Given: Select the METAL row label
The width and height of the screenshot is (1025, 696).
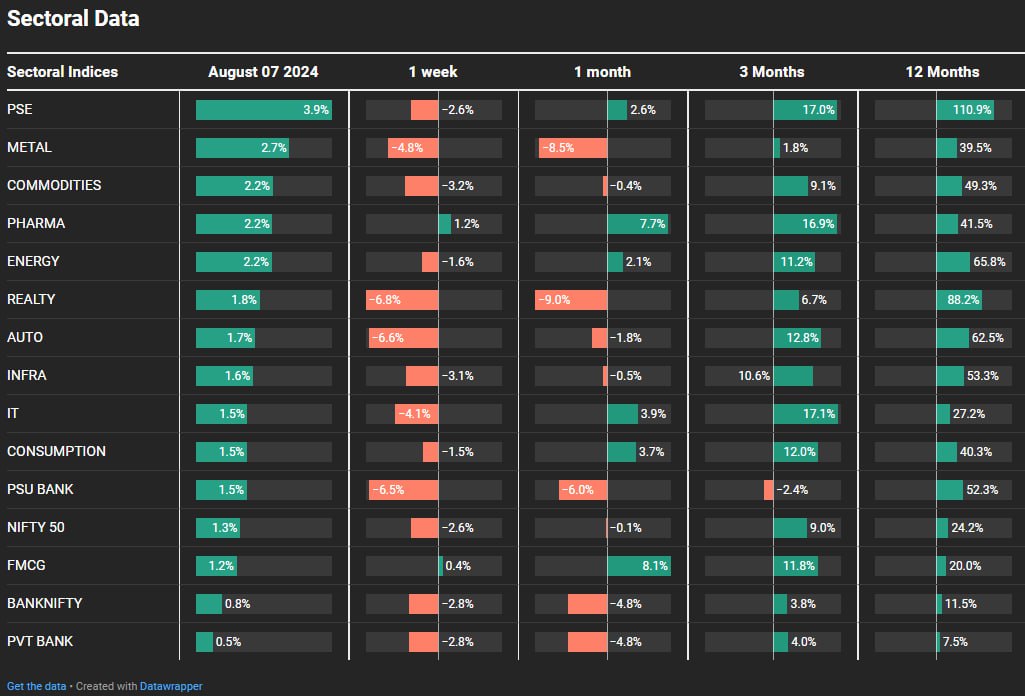Looking at the screenshot, I should [x=29, y=148].
